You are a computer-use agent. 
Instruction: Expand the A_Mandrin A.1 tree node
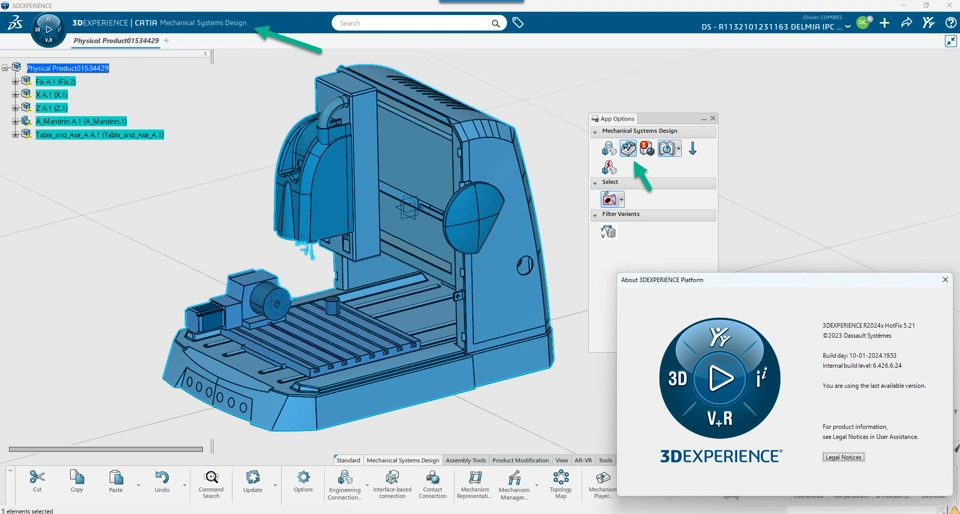[15, 121]
